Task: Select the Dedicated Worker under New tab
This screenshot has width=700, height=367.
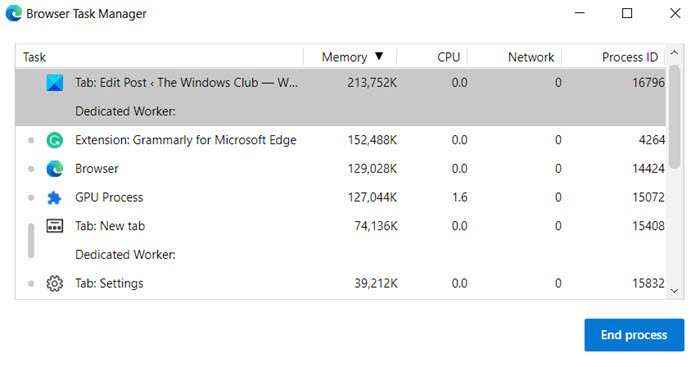Action: pyautogui.click(x=125, y=254)
